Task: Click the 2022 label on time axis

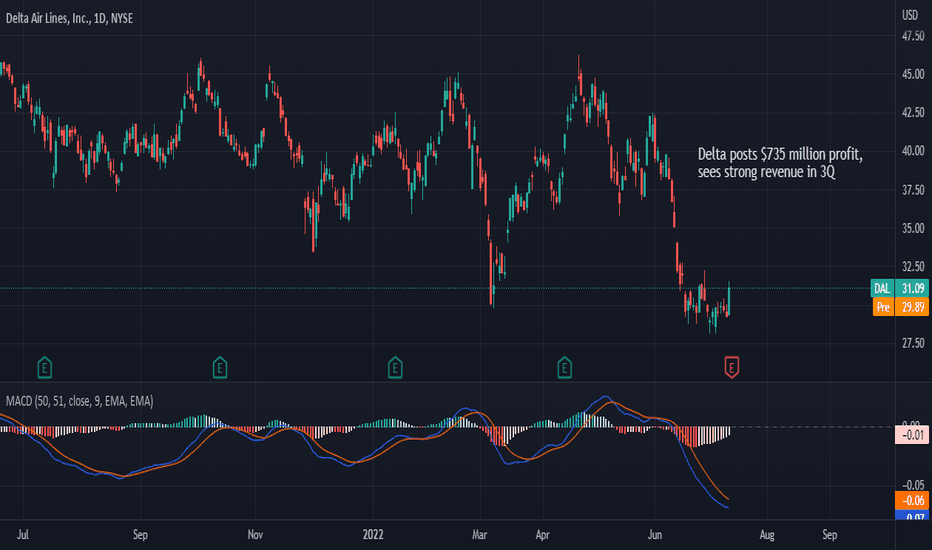Action: click(373, 535)
